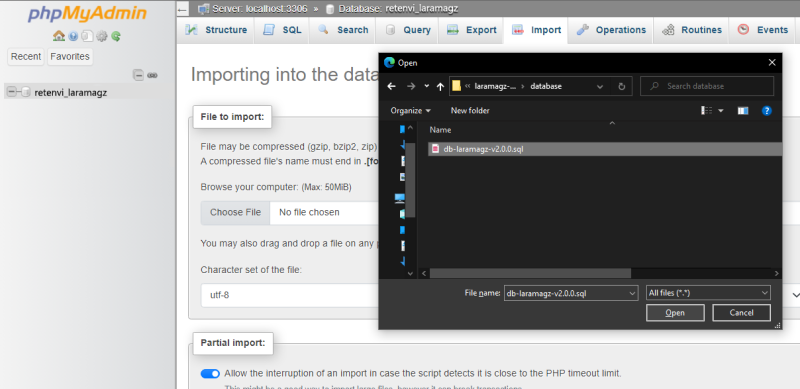The image size is (800, 389).
Task: Open file dialog help icon
Action: (x=766, y=111)
